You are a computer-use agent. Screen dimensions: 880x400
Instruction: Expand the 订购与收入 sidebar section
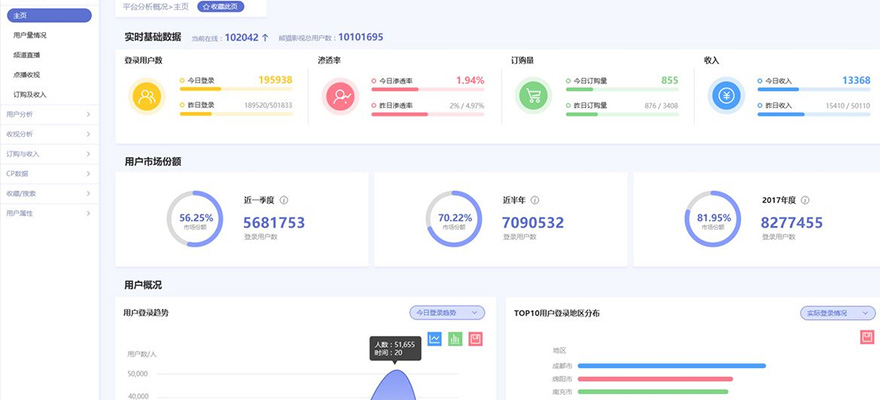49,154
